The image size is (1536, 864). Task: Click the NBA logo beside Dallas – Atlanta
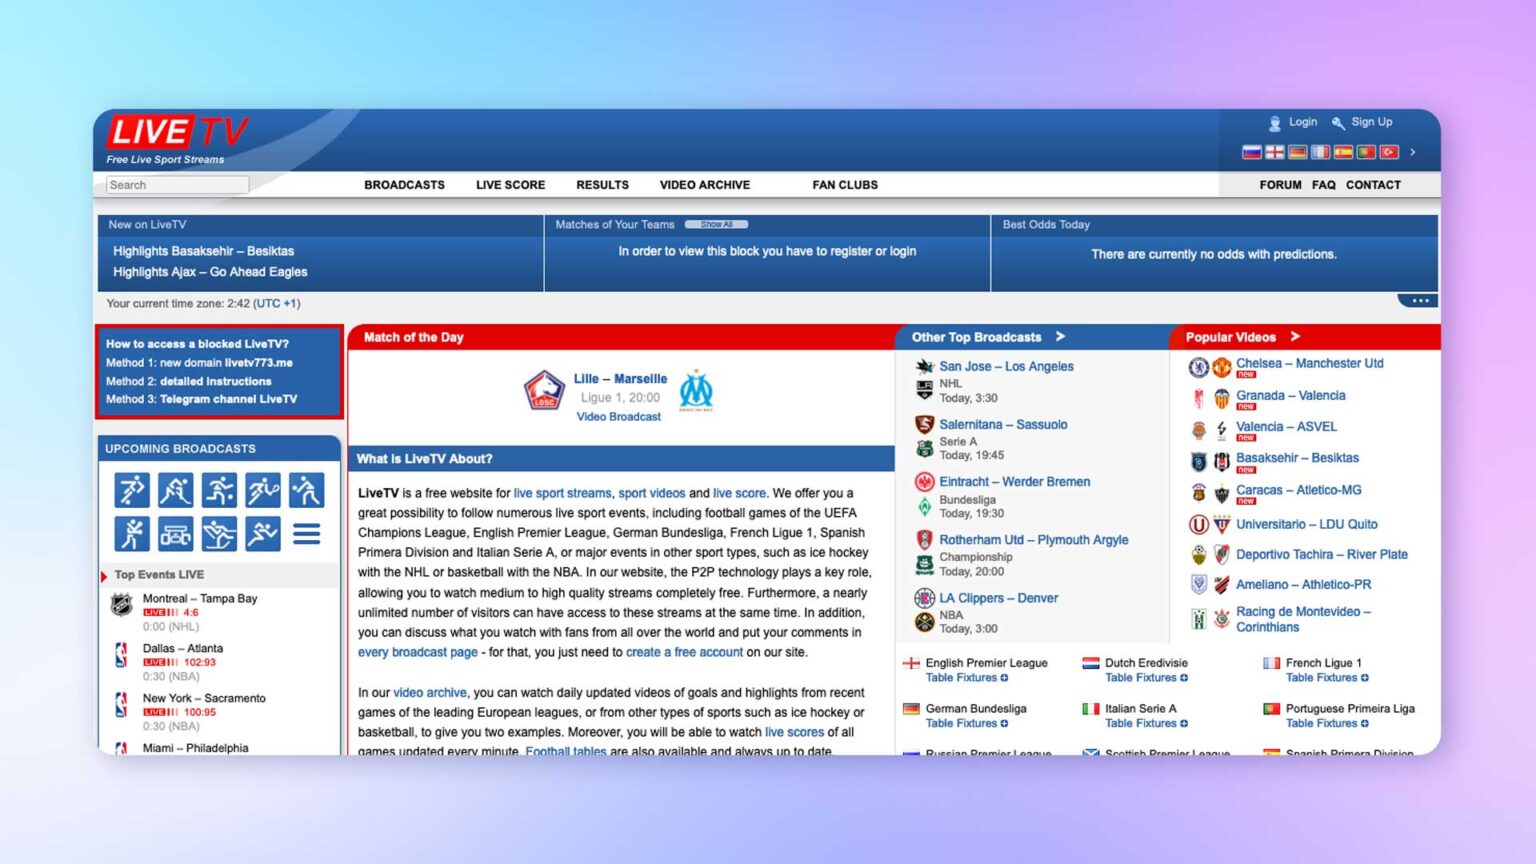click(x=121, y=654)
